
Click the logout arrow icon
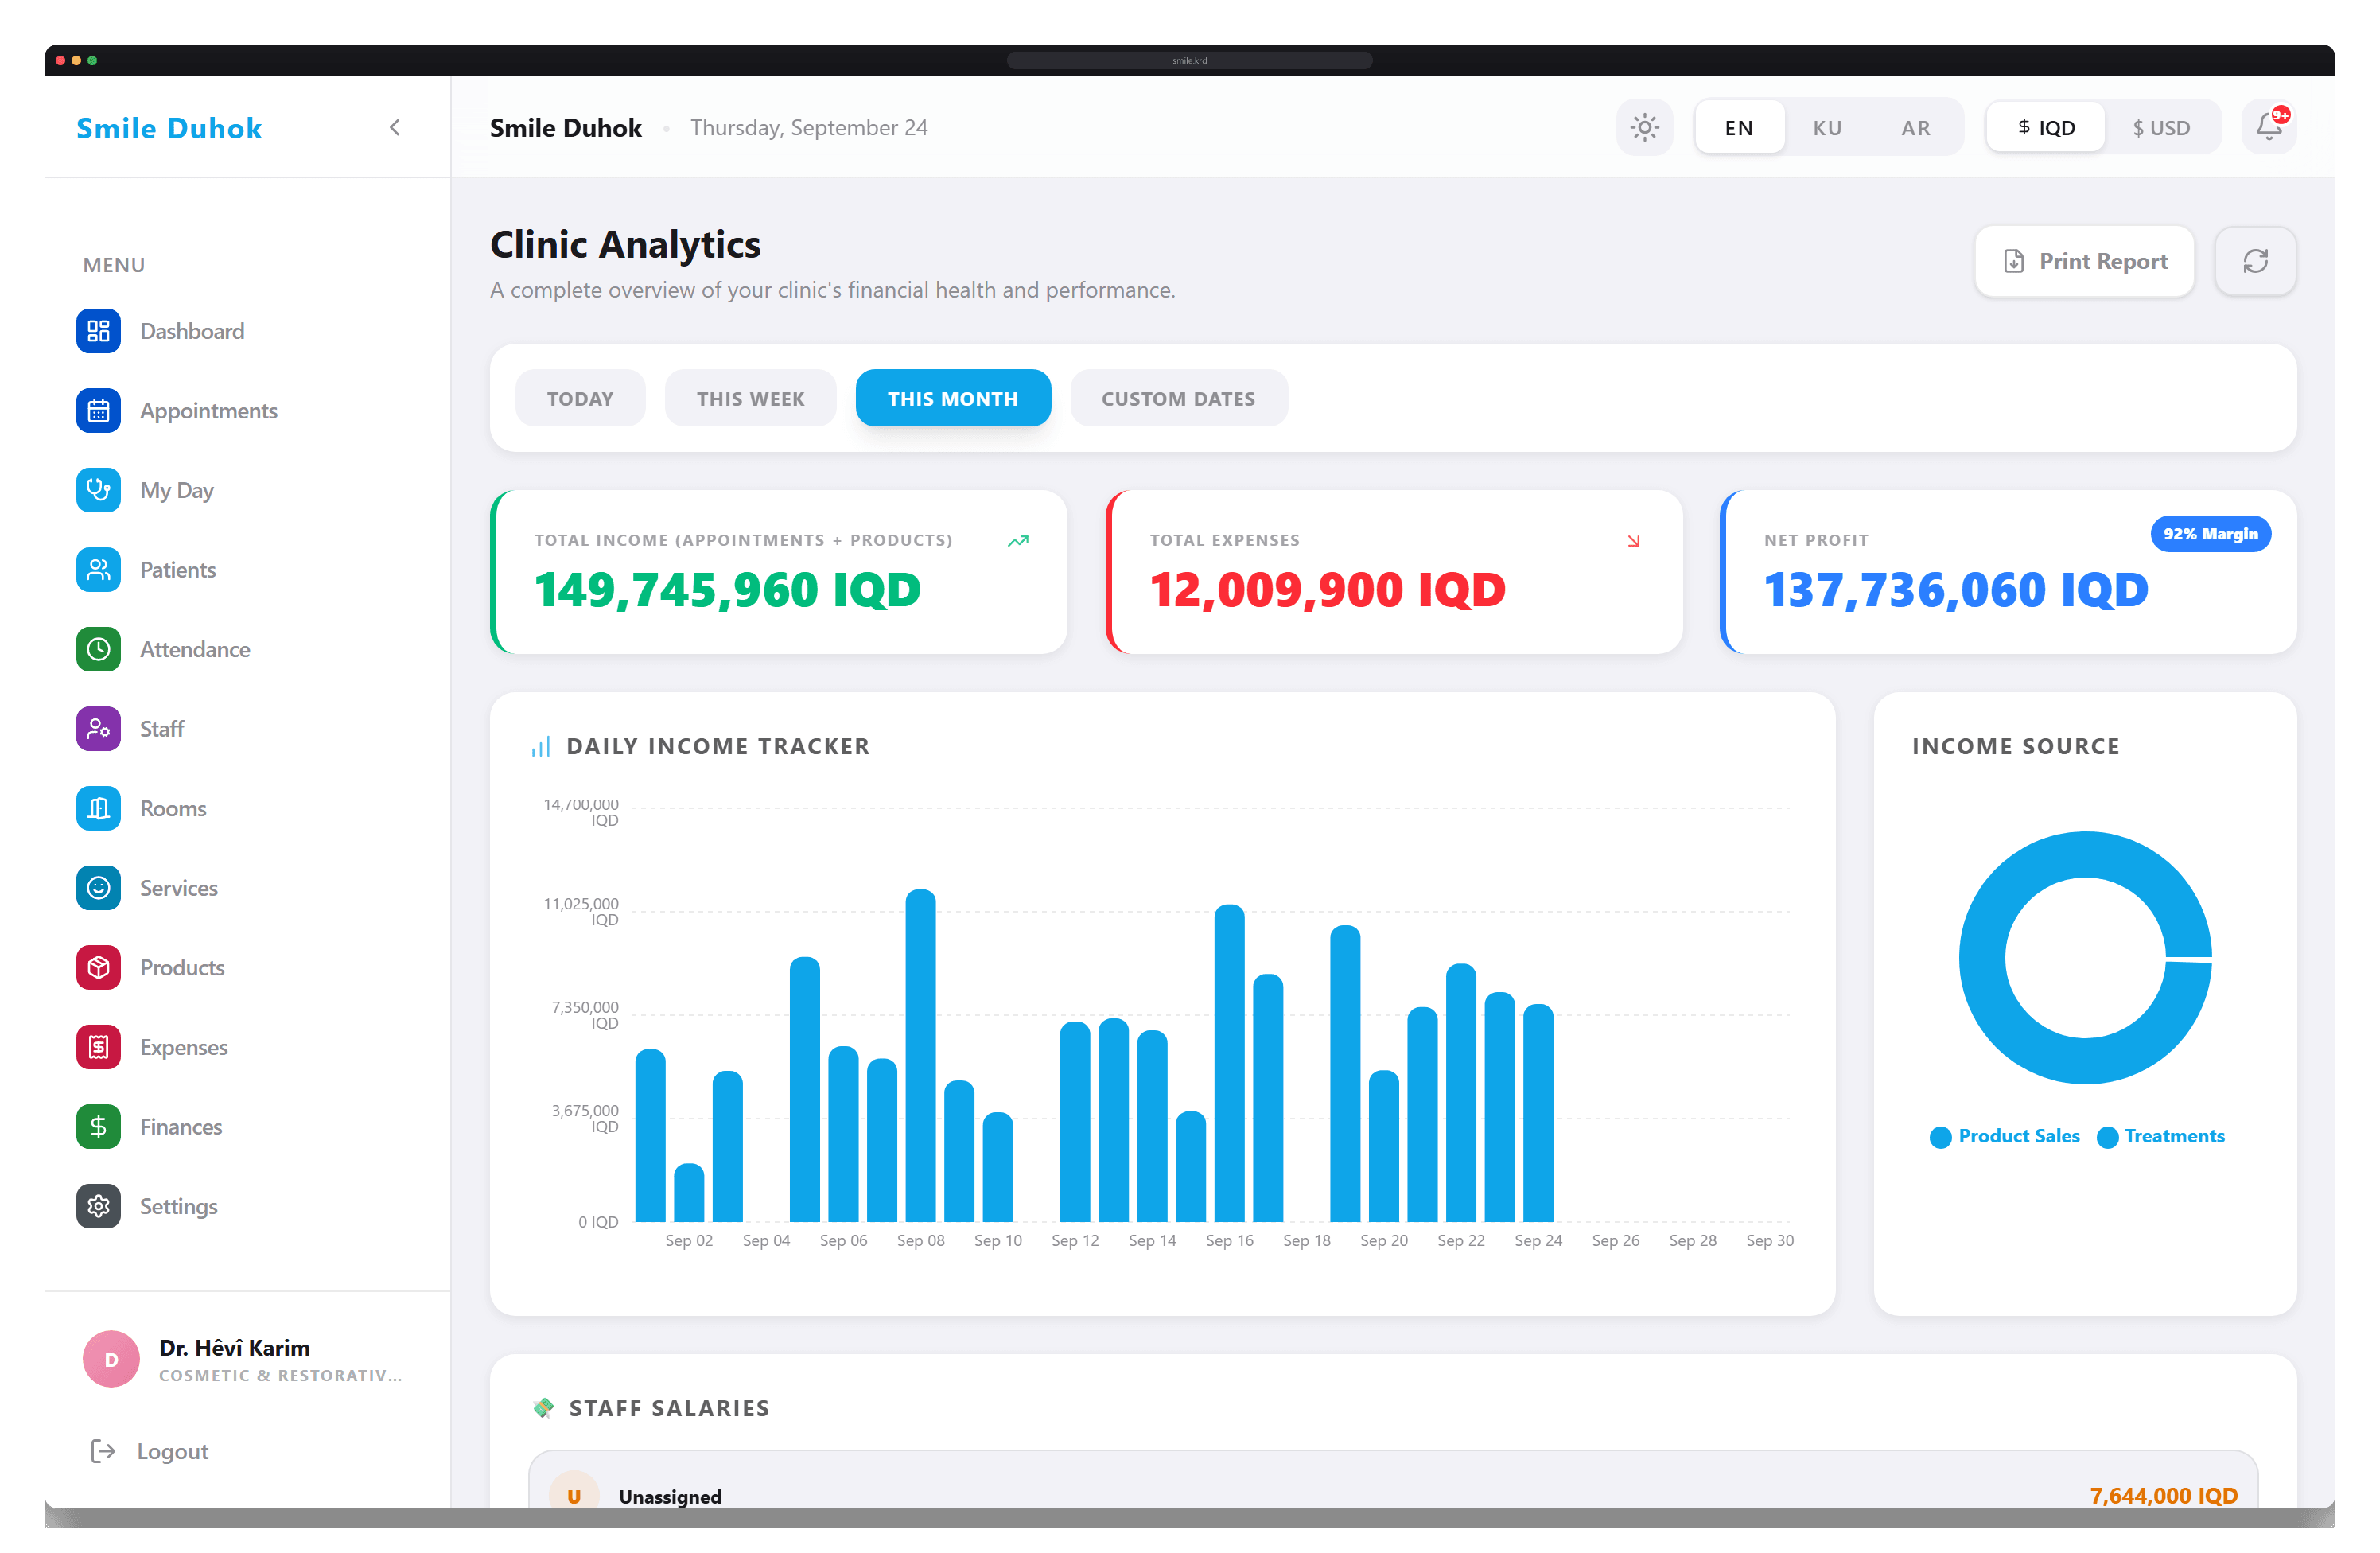(x=103, y=1451)
